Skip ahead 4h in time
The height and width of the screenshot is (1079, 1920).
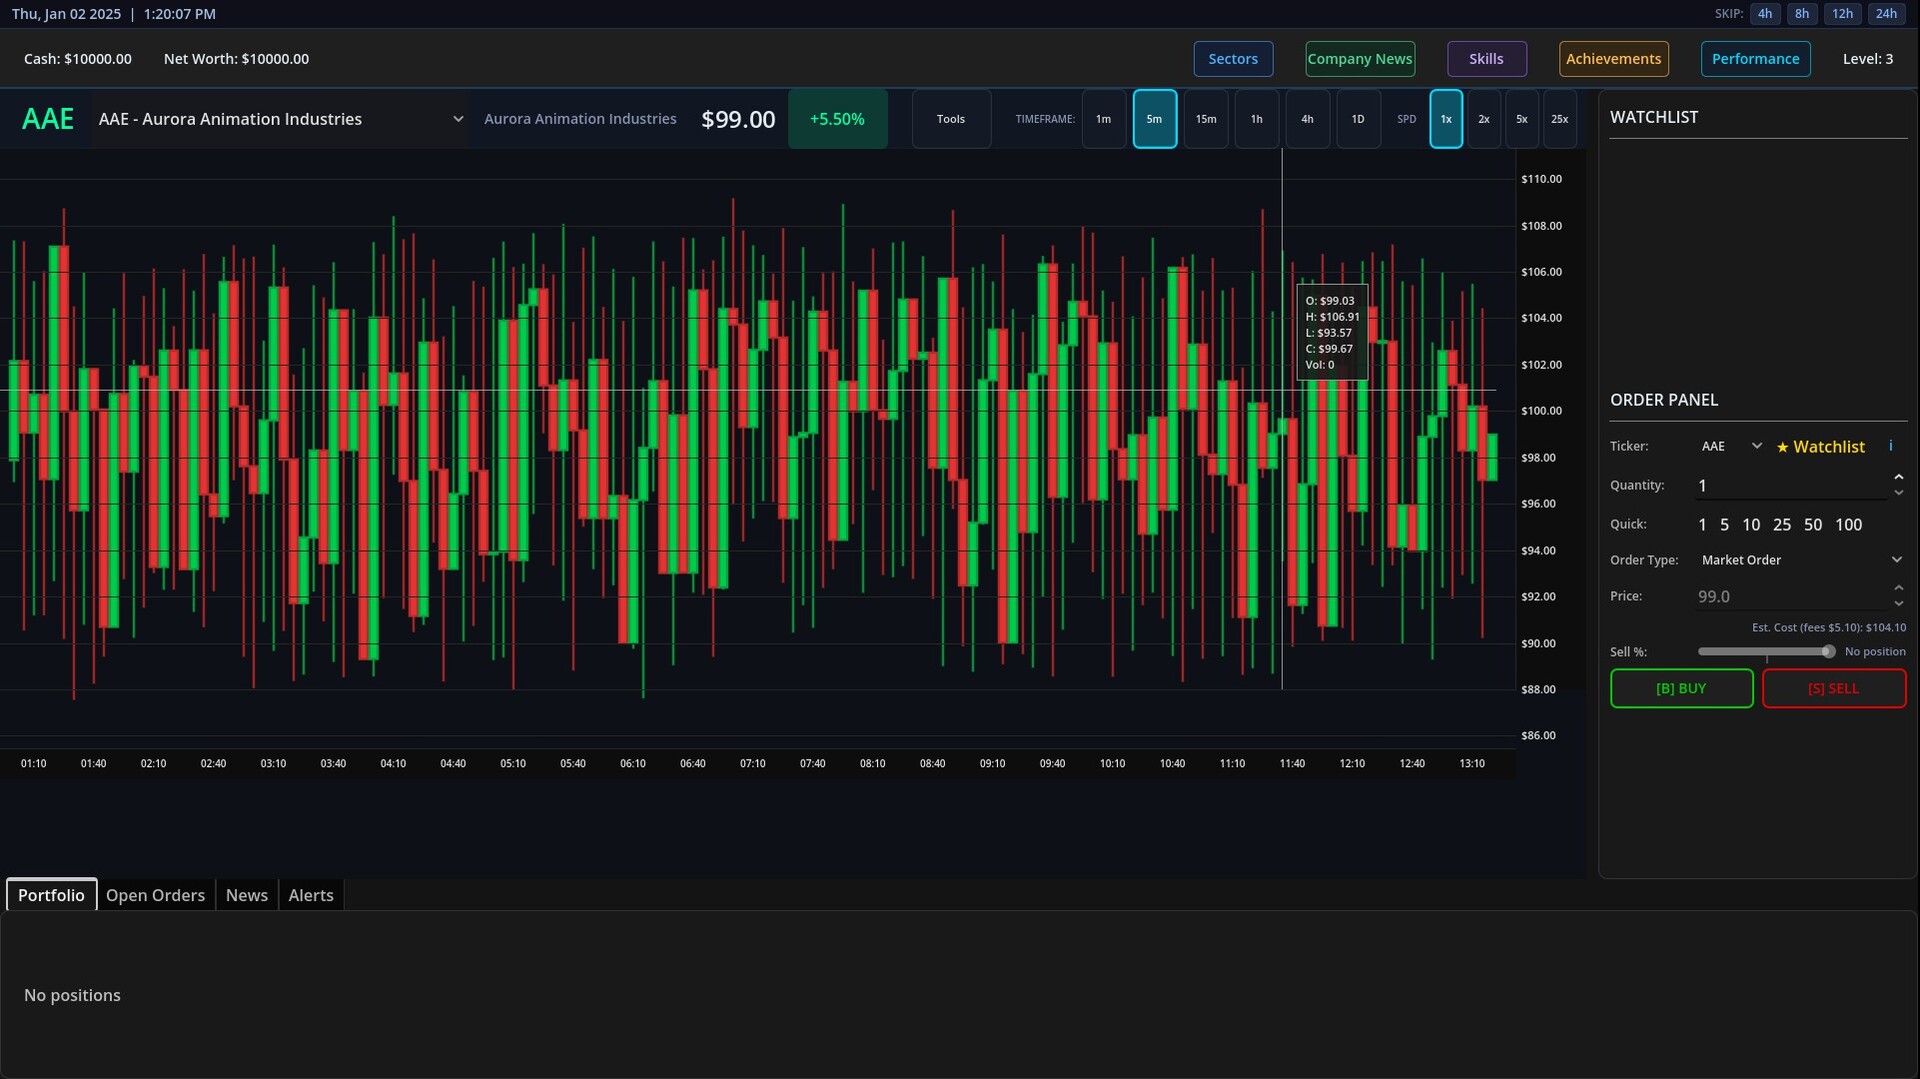point(1764,14)
